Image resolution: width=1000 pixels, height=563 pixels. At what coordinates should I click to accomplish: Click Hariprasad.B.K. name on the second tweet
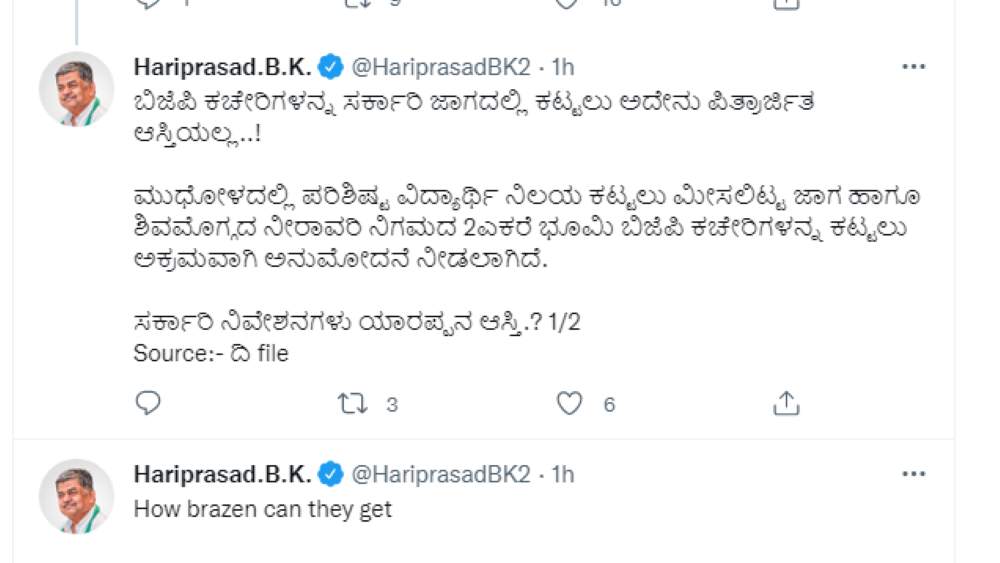pos(223,473)
